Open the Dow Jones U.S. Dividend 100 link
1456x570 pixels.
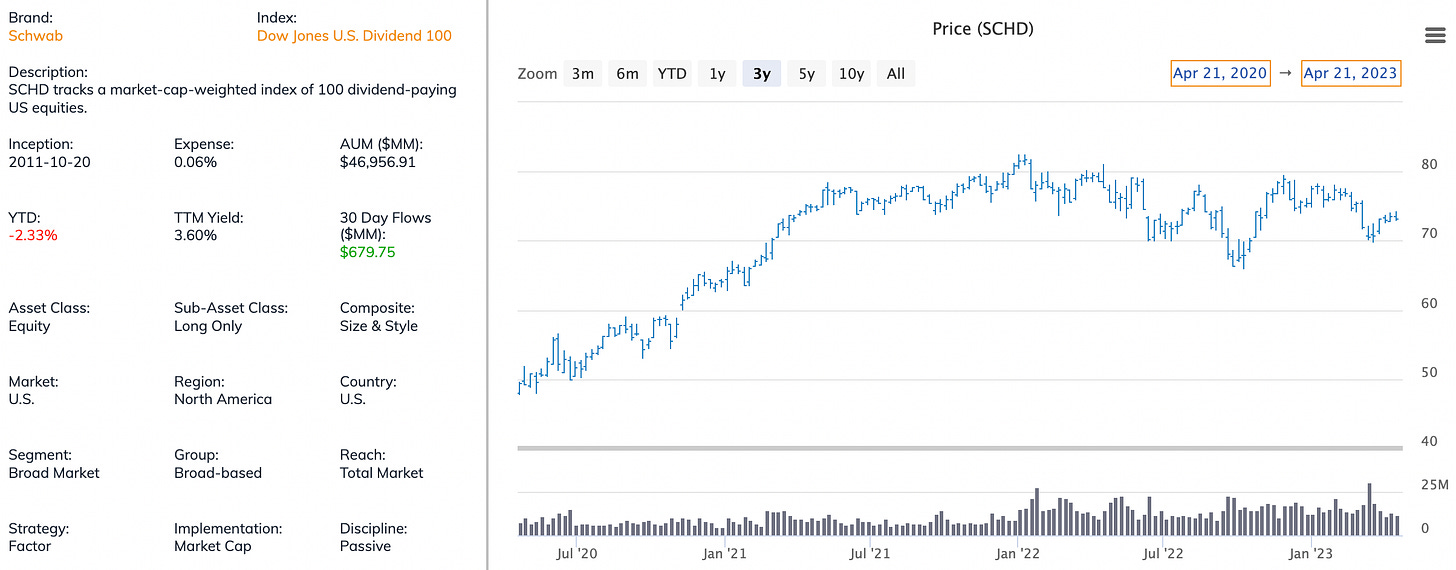coord(354,35)
